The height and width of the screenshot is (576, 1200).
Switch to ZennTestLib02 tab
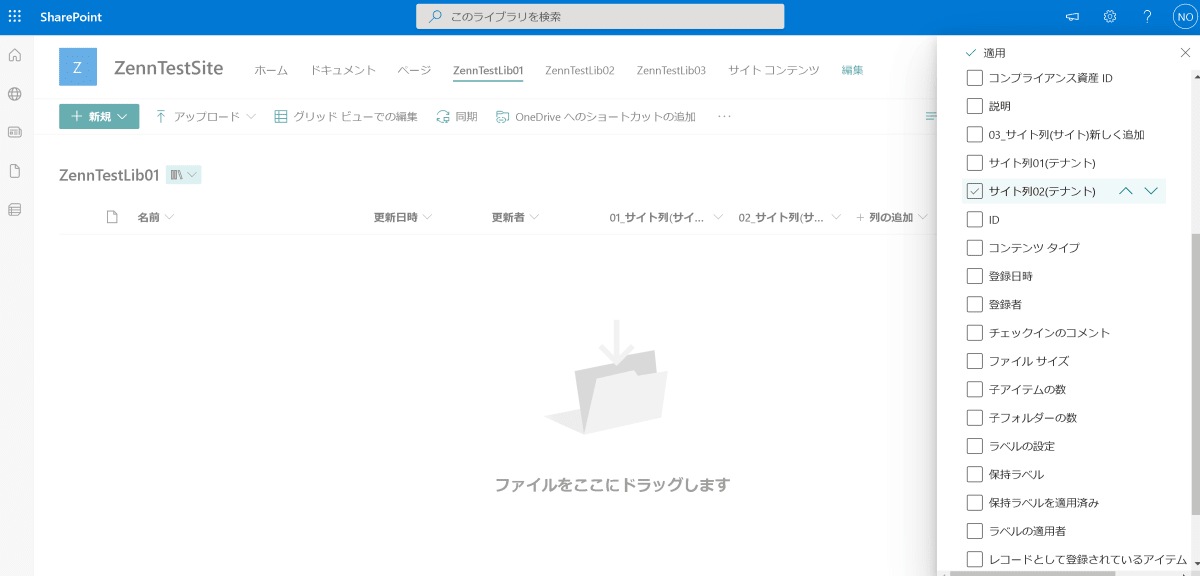click(x=580, y=70)
